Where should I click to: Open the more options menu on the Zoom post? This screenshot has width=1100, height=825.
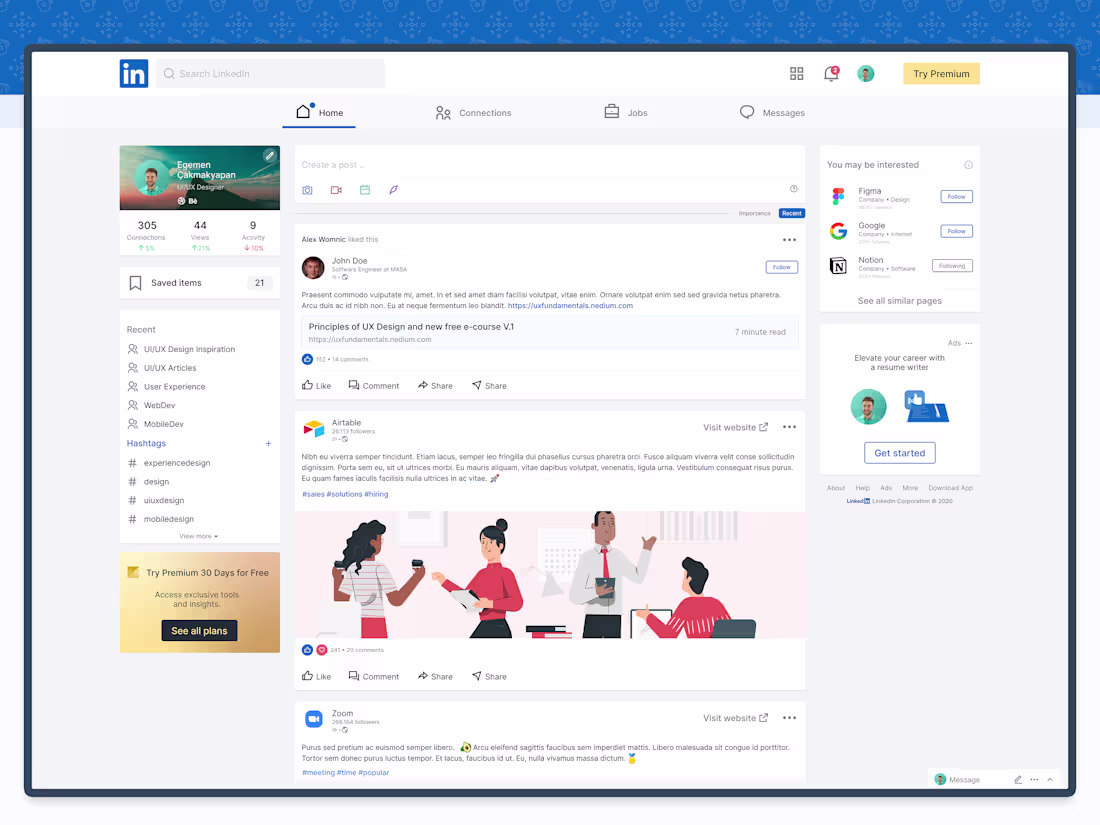click(789, 716)
